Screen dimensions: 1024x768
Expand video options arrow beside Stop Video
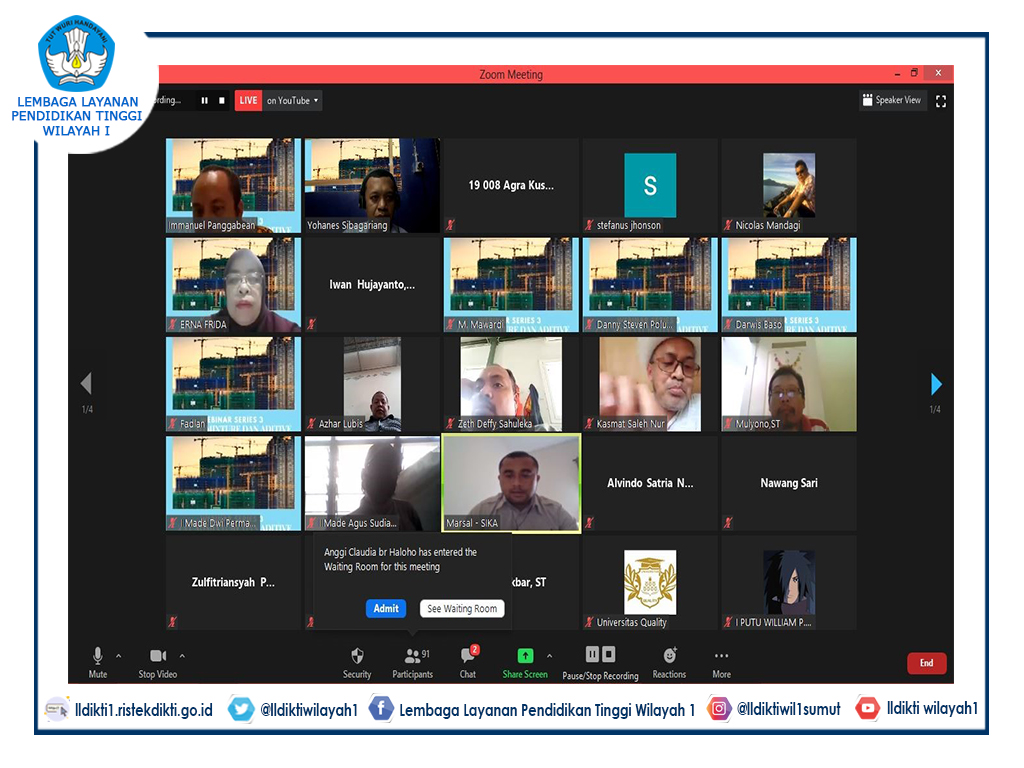tap(182, 656)
